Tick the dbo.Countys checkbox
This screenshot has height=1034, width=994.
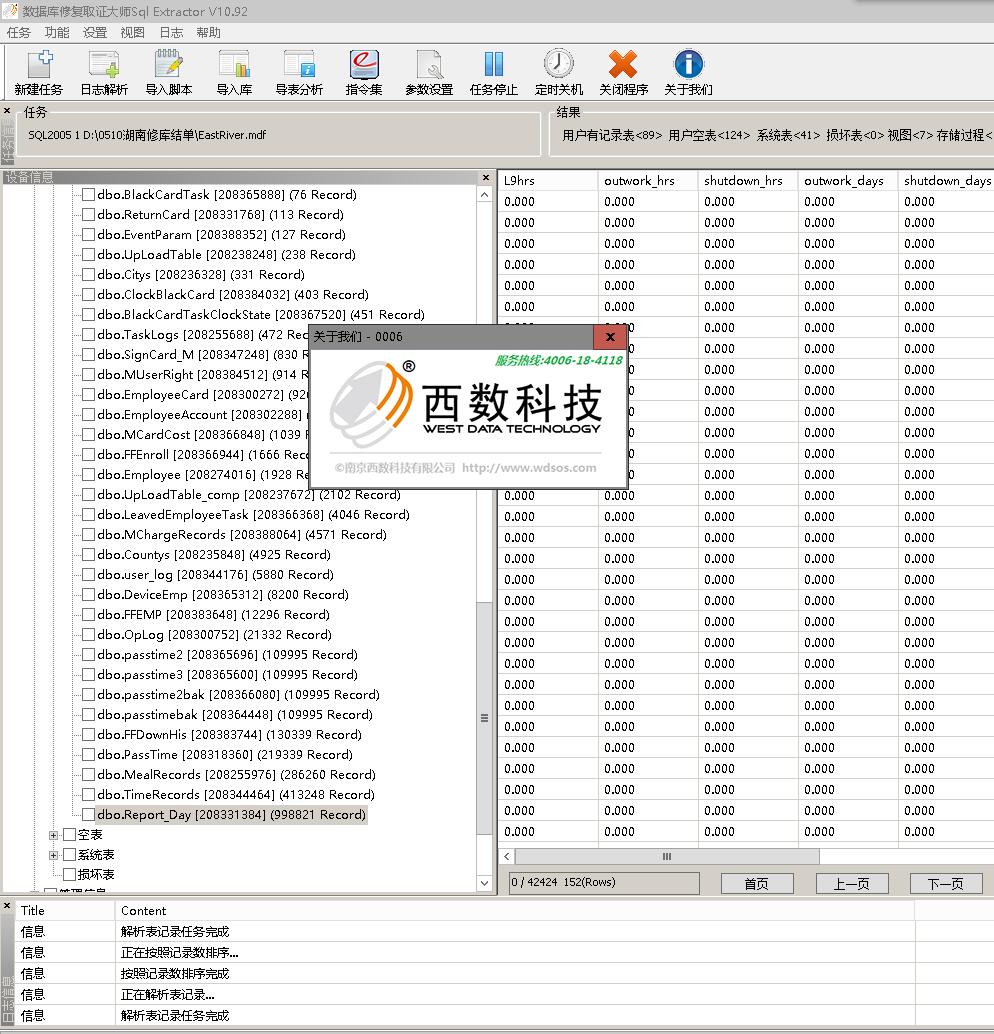(x=88, y=555)
